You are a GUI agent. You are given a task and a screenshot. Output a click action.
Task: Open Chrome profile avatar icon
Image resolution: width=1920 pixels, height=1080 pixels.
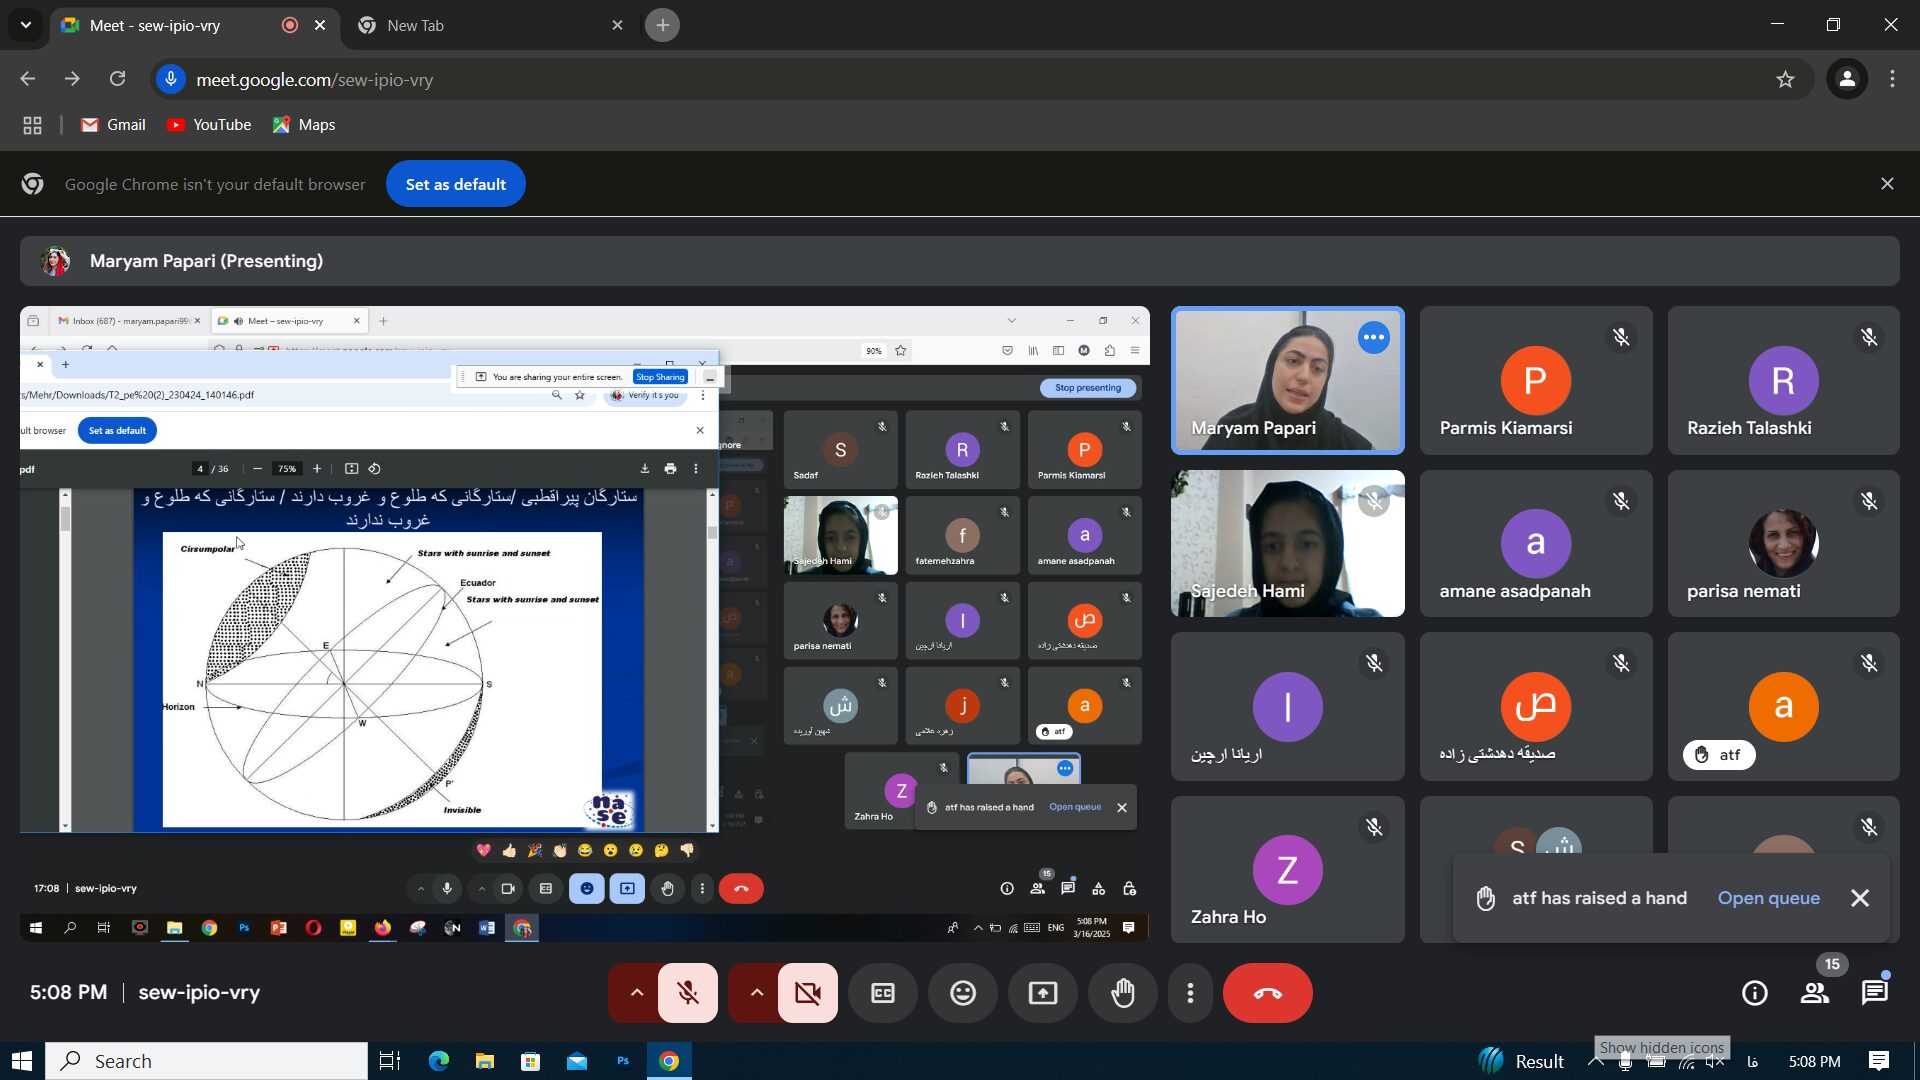click(1847, 80)
